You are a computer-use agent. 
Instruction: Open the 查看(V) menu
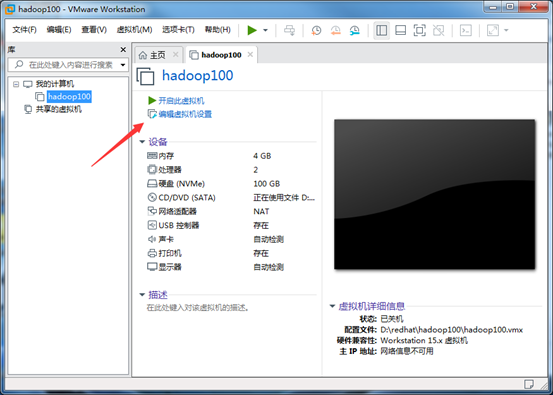tap(94, 30)
